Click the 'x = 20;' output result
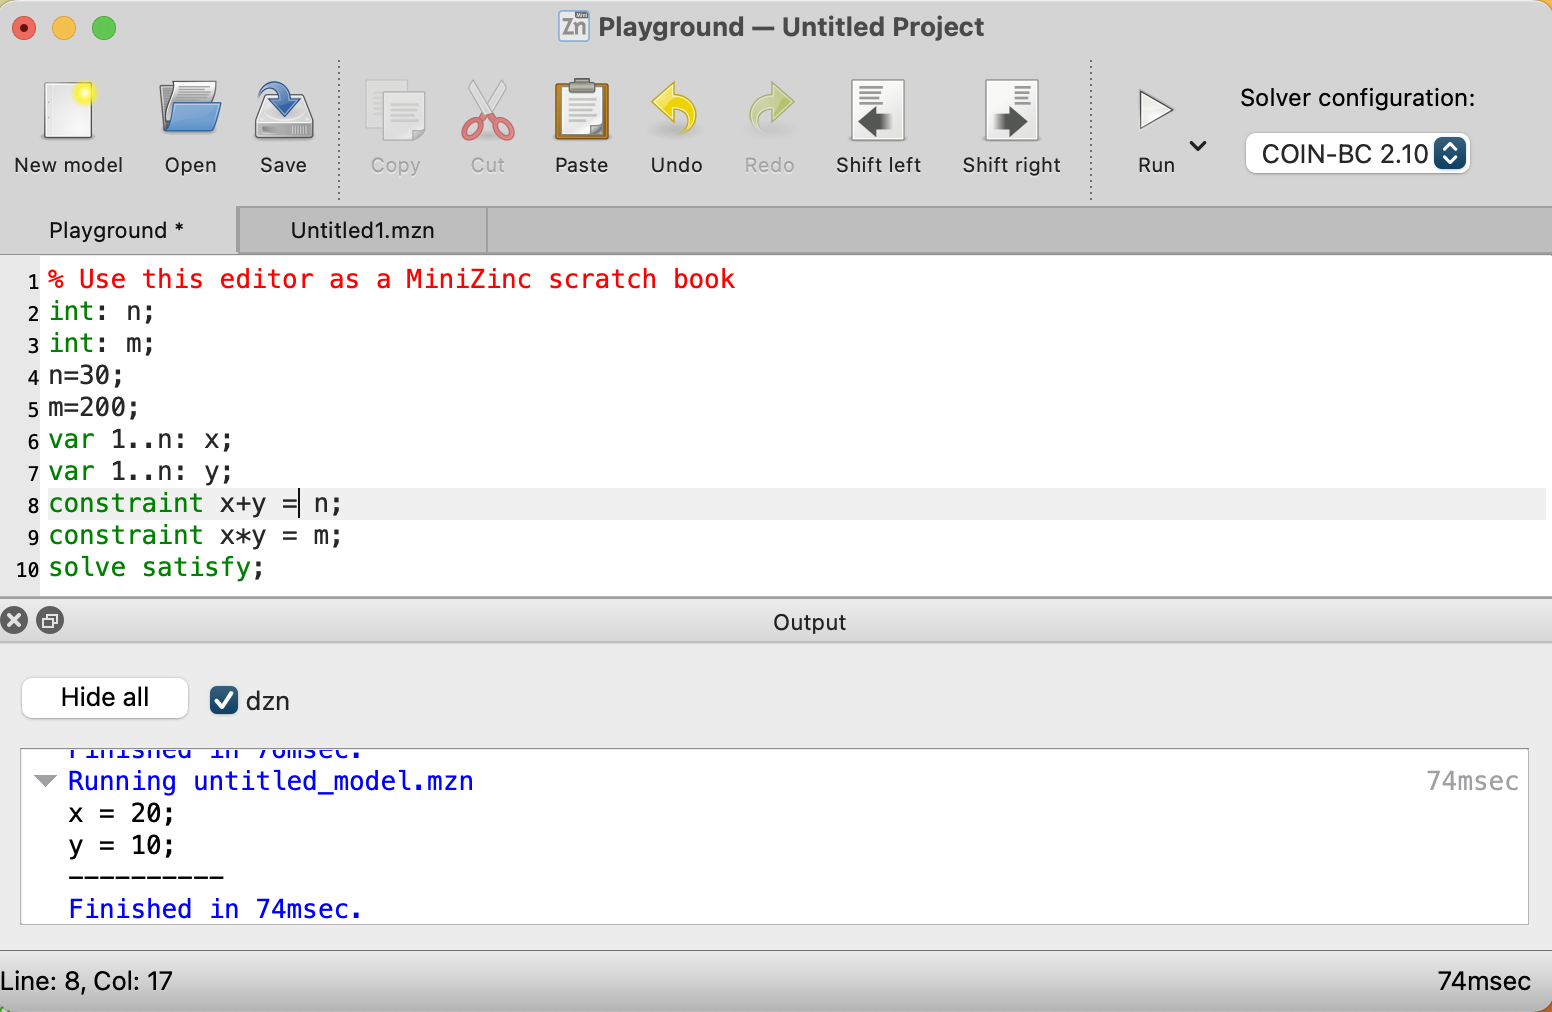The height and width of the screenshot is (1012, 1552). pos(121,813)
